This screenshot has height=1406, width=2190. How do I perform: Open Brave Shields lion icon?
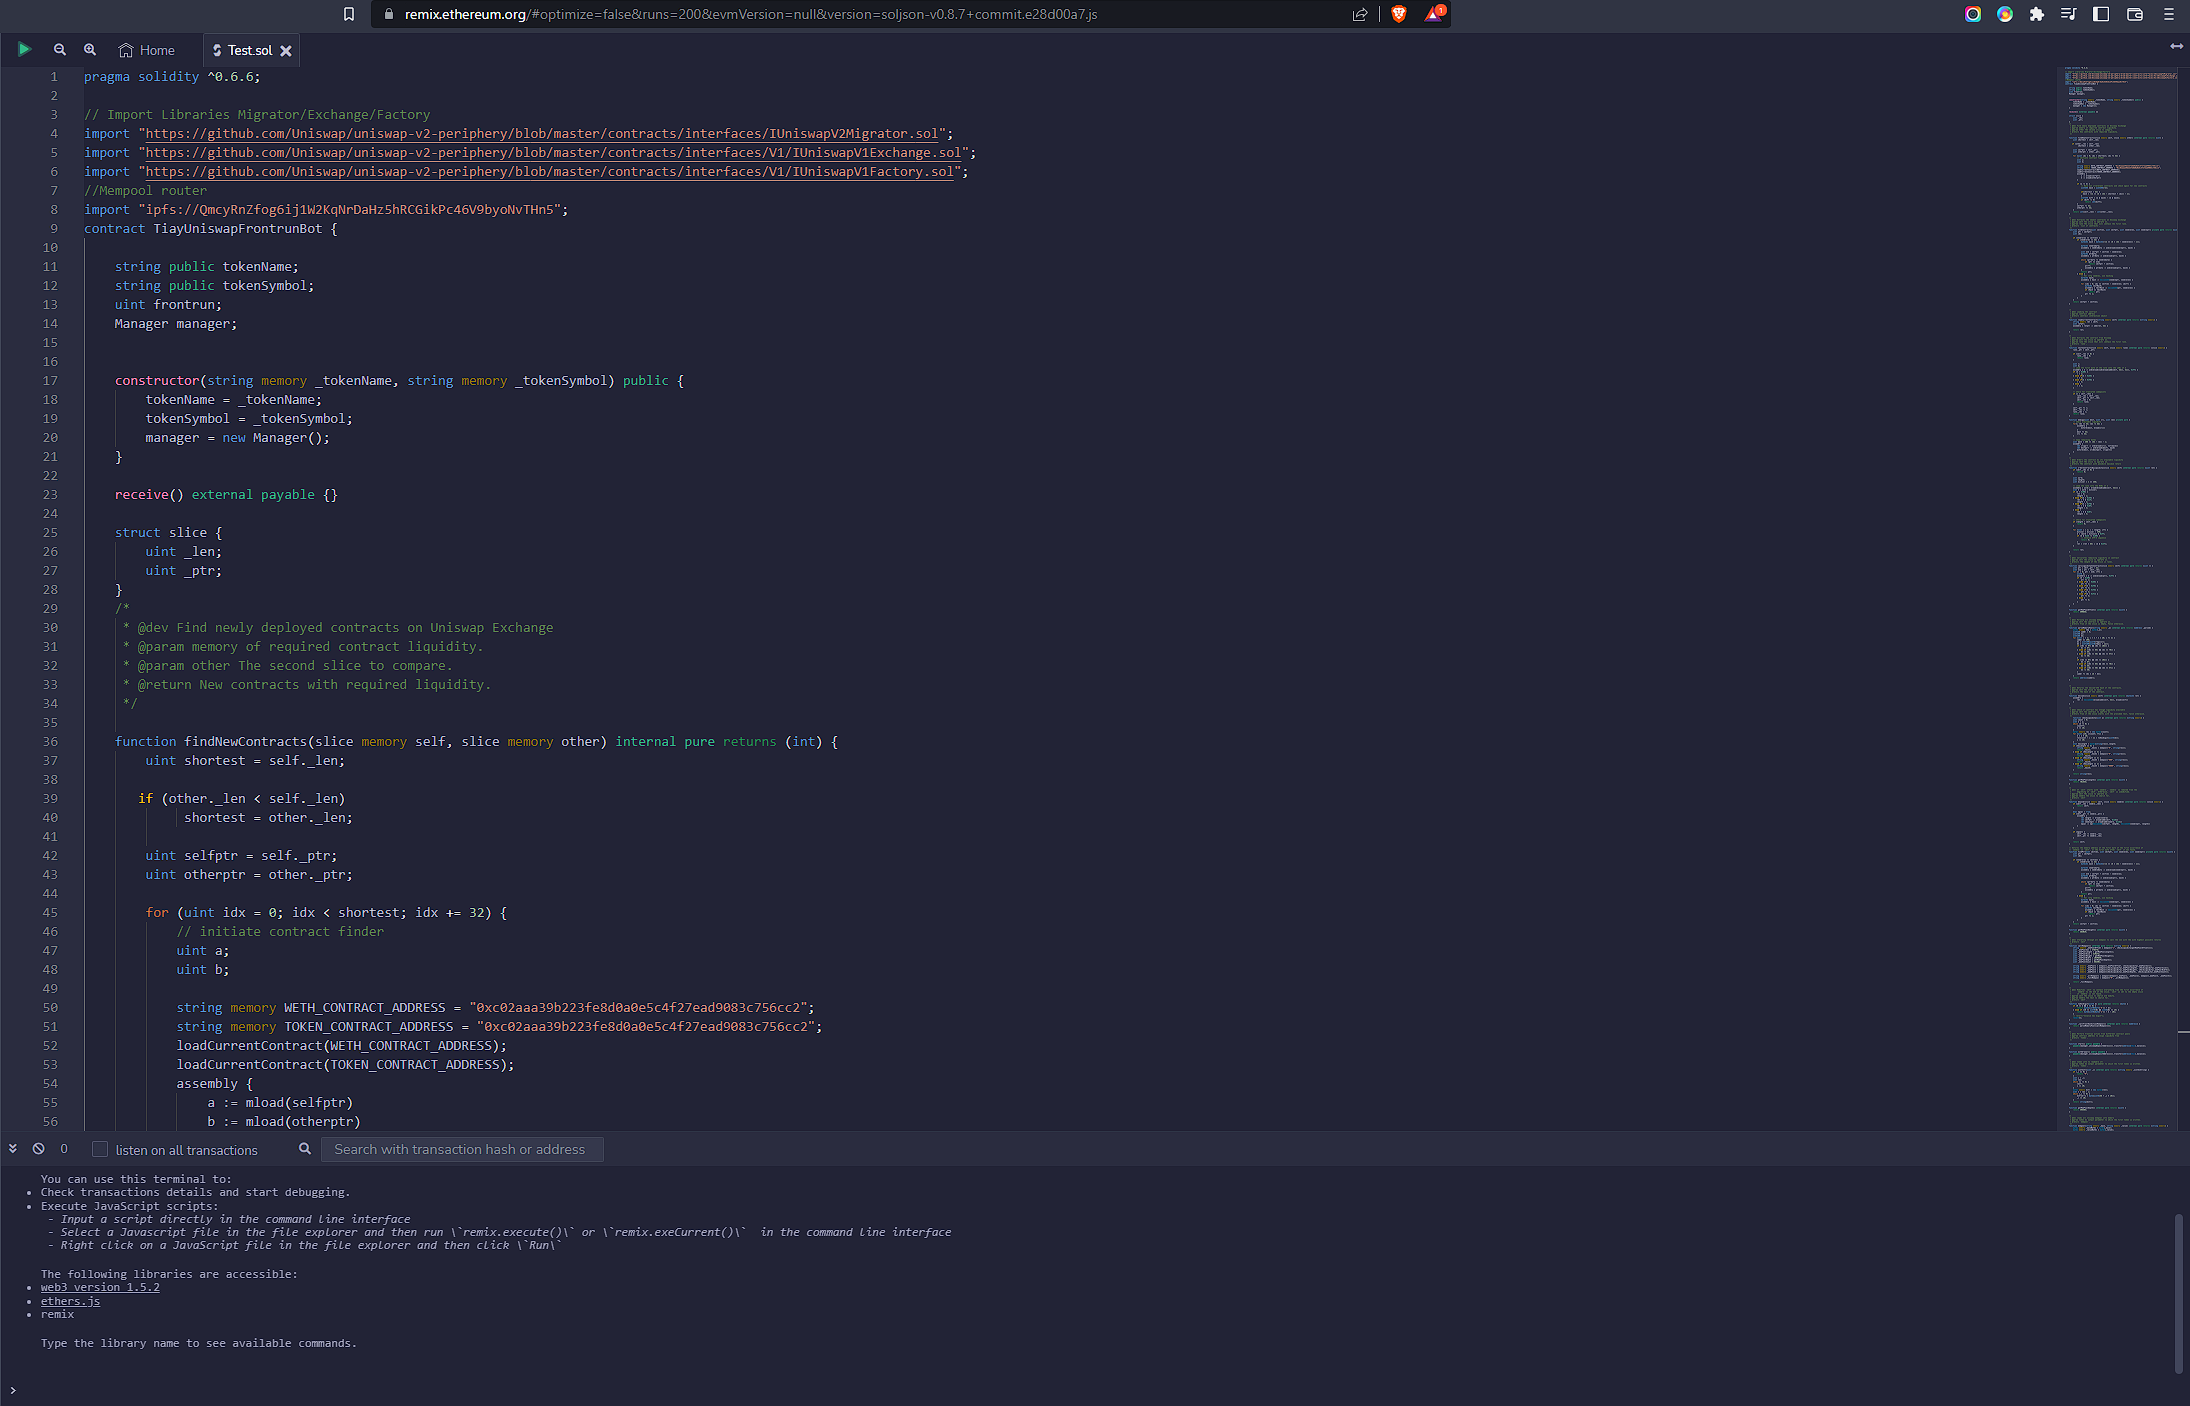pos(1399,14)
